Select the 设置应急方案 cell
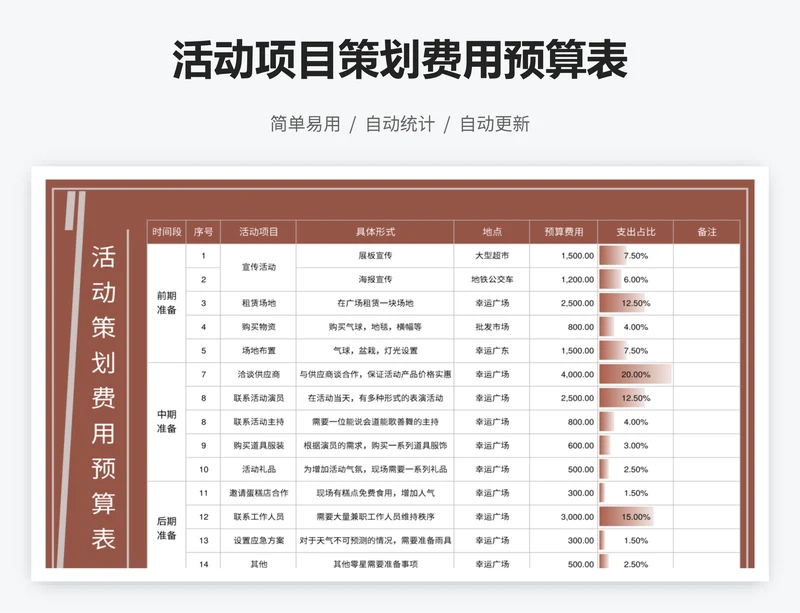The width and height of the screenshot is (800, 613). 259,541
